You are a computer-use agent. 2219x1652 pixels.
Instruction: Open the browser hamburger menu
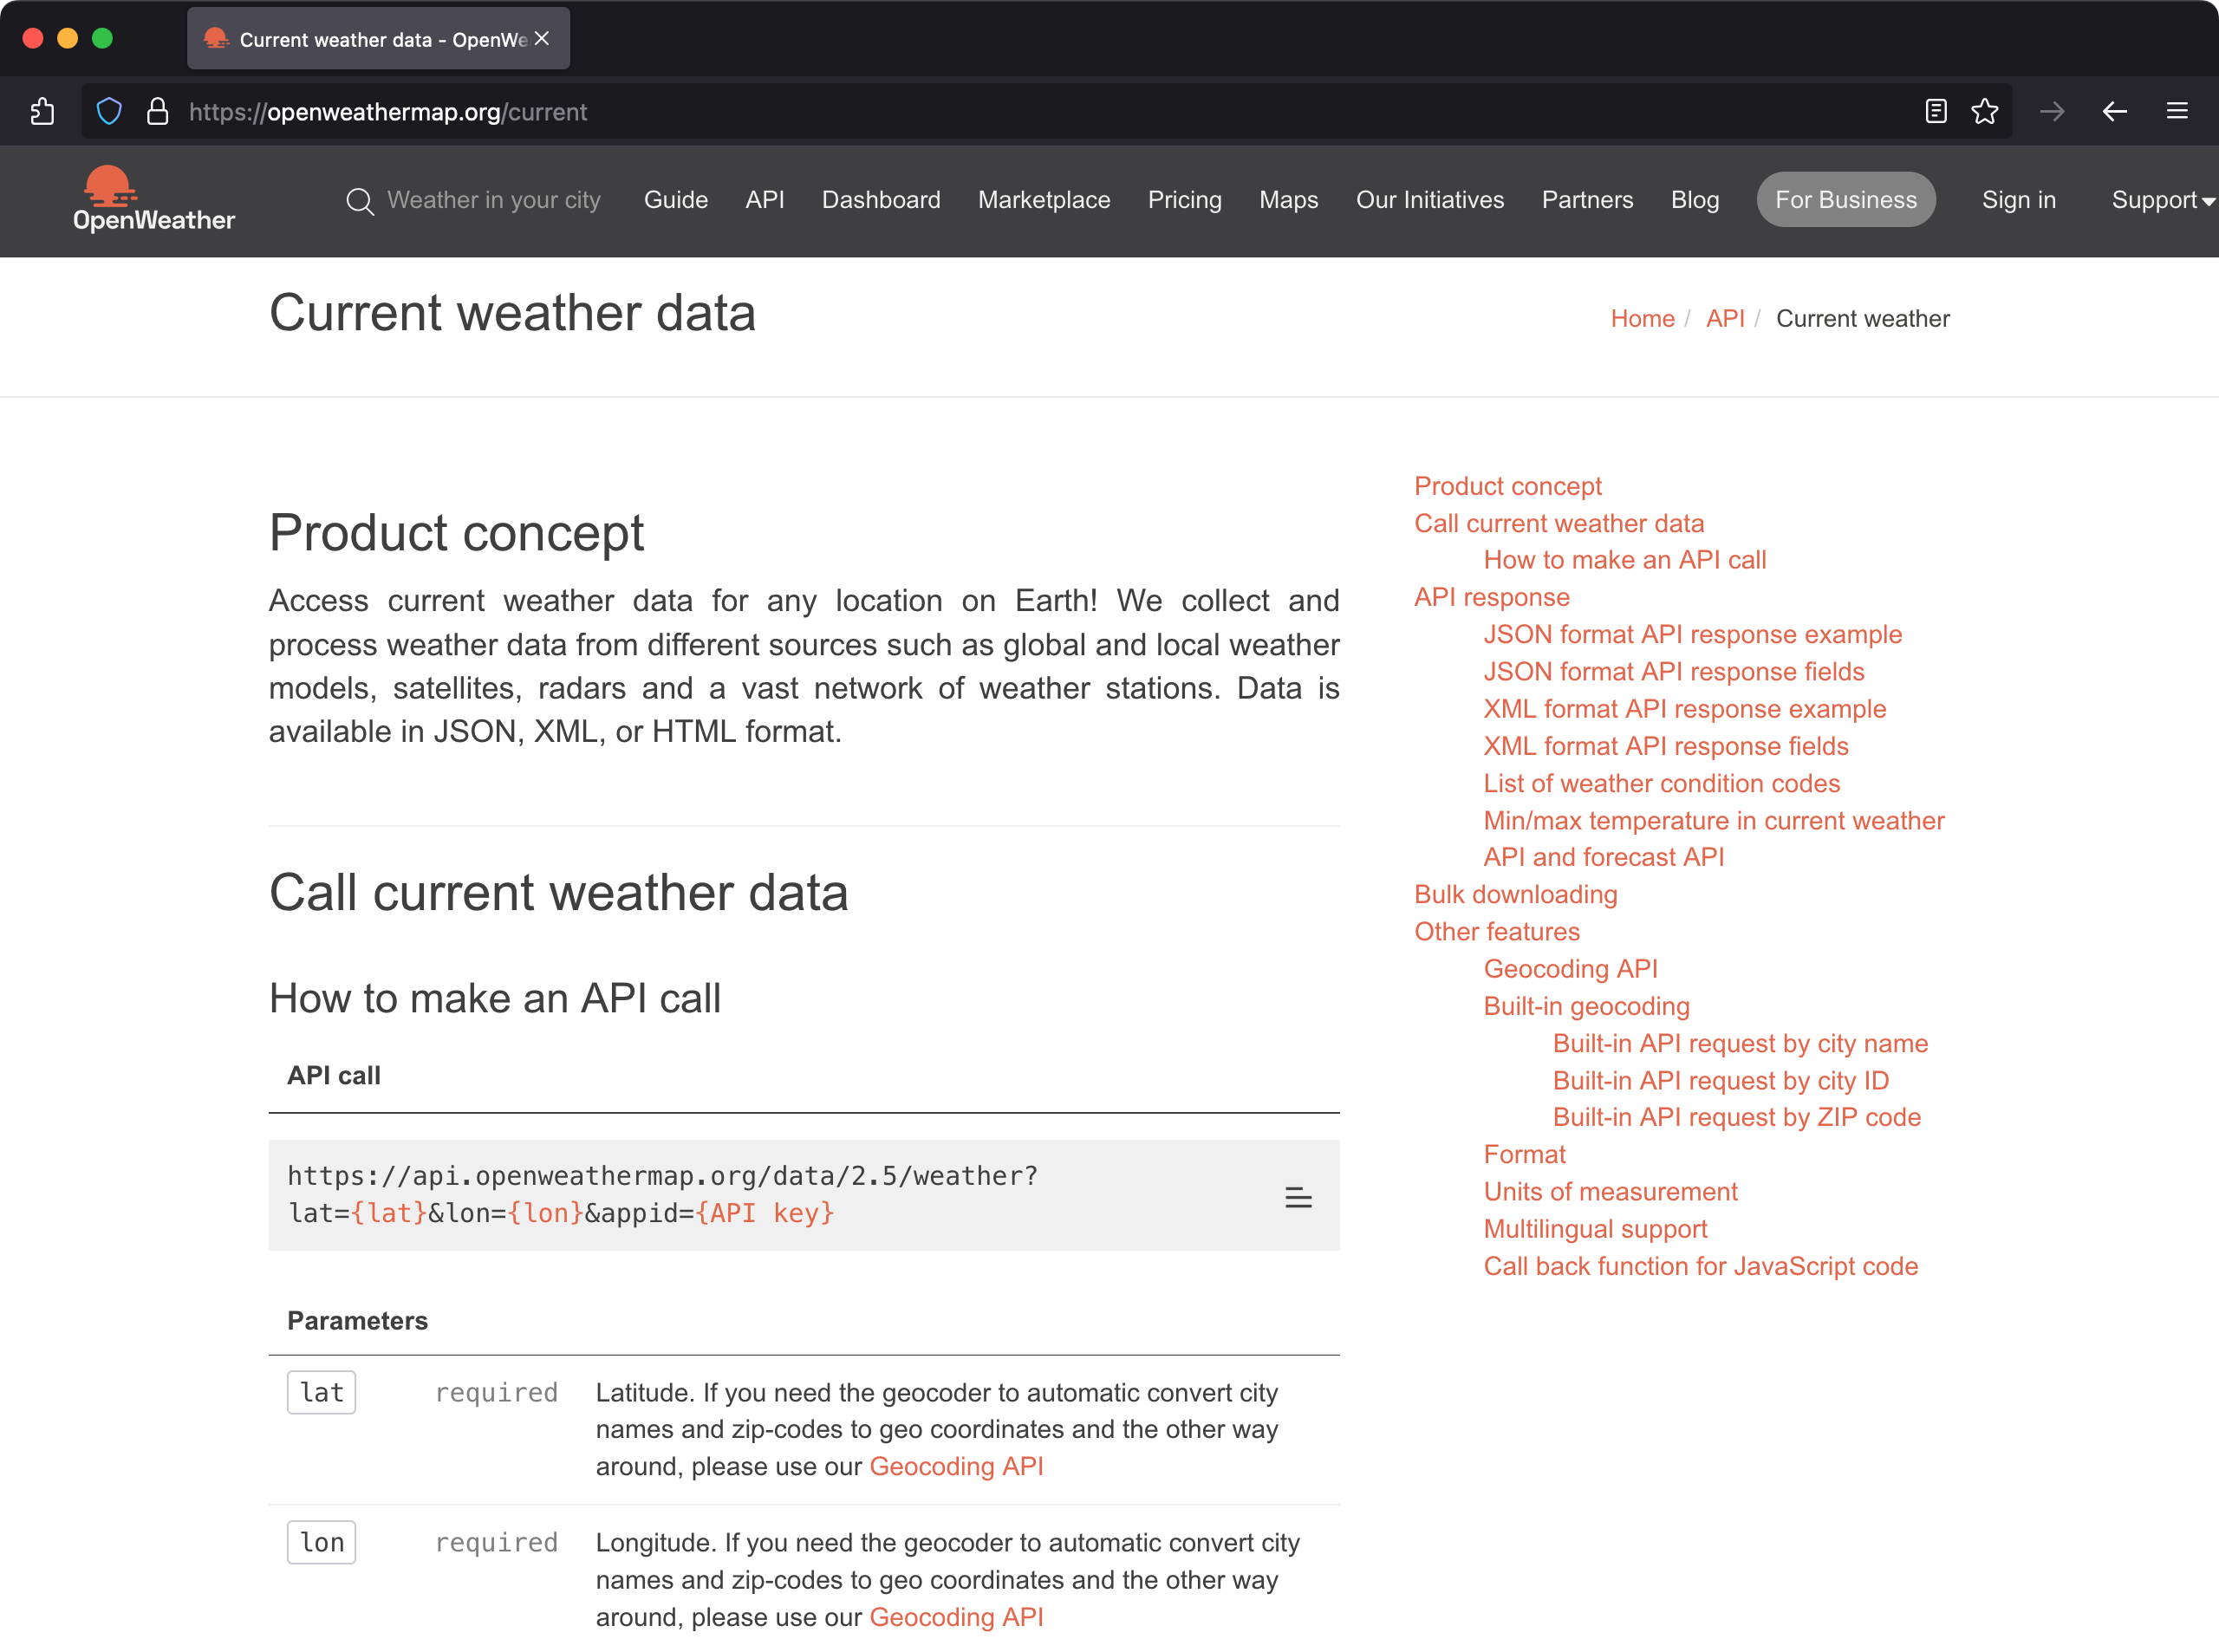click(x=2176, y=111)
